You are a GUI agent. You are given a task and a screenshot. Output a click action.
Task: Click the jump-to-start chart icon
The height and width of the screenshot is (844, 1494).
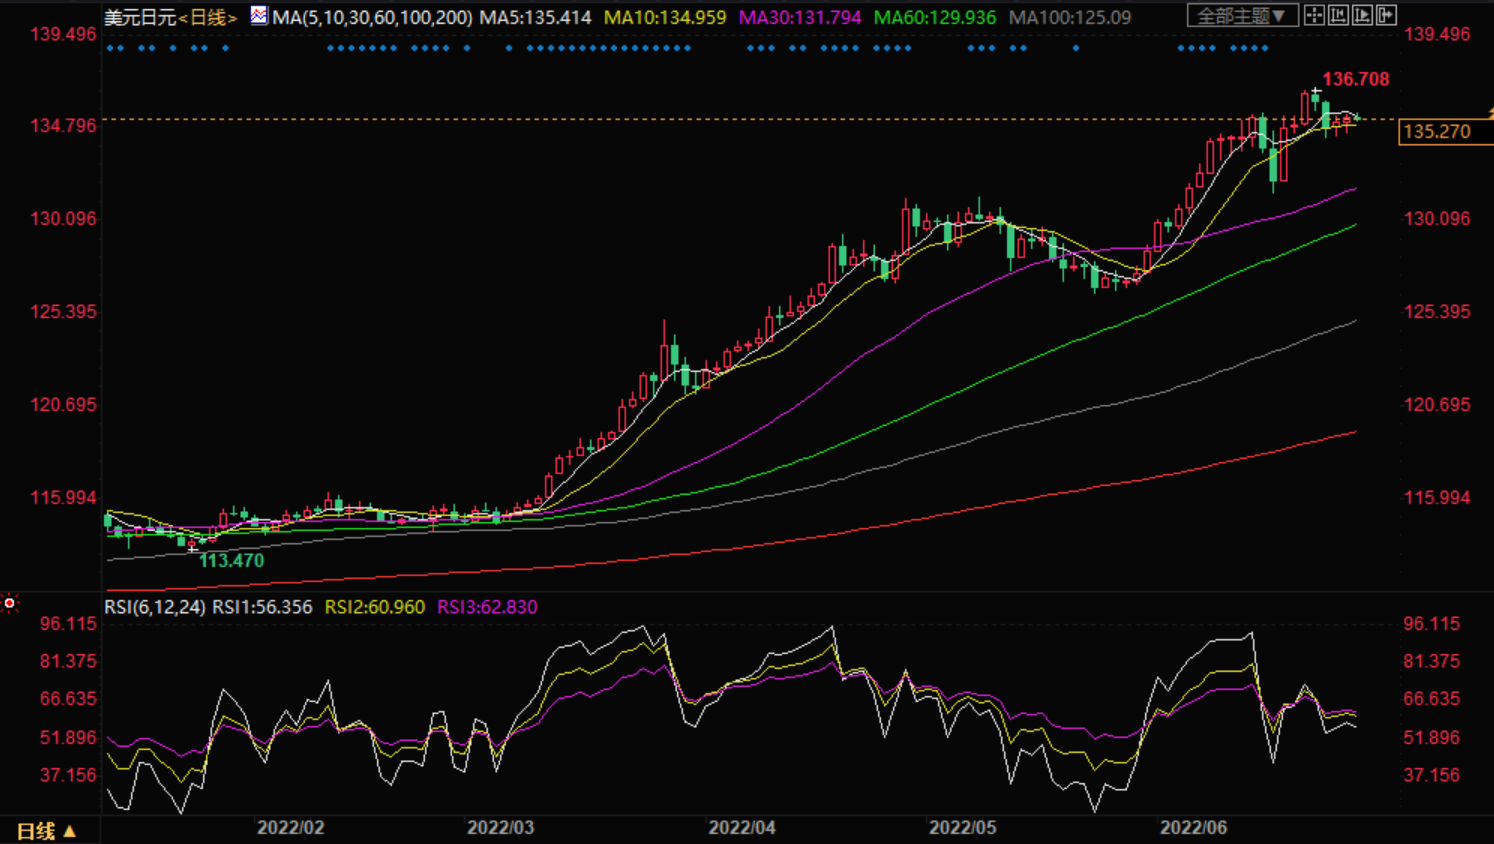[x=1337, y=15]
